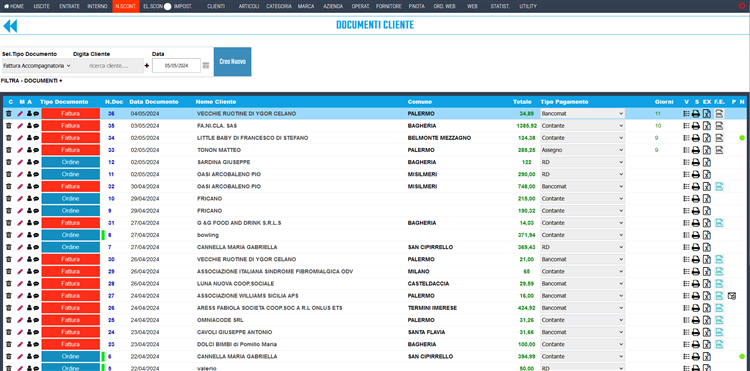This screenshot has height=371, width=750.
Task: Print OMNIACODE SRL document 25
Action: (696, 320)
